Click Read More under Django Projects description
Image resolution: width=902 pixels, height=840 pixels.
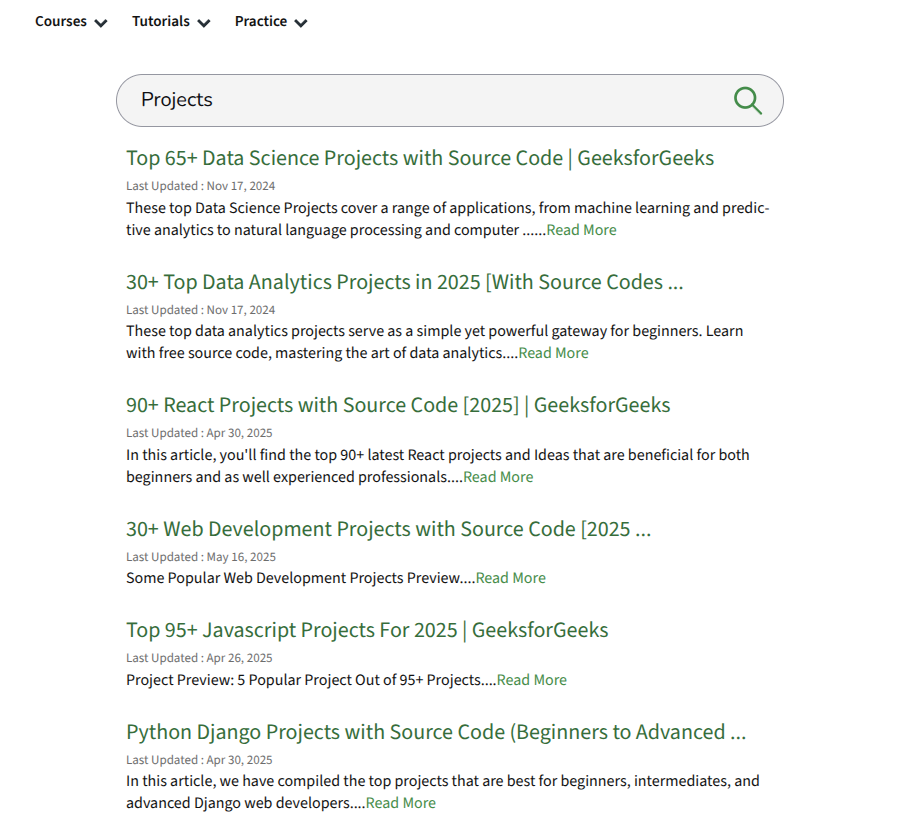401,803
